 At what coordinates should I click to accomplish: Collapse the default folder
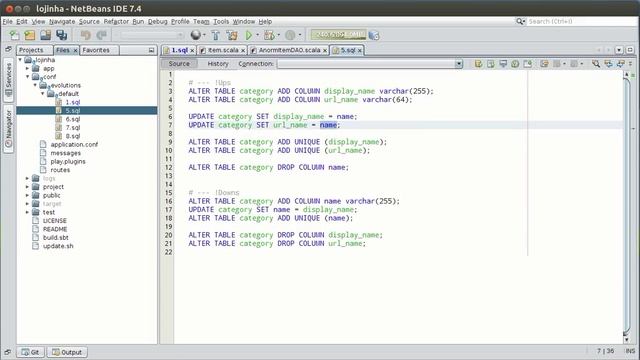43,94
